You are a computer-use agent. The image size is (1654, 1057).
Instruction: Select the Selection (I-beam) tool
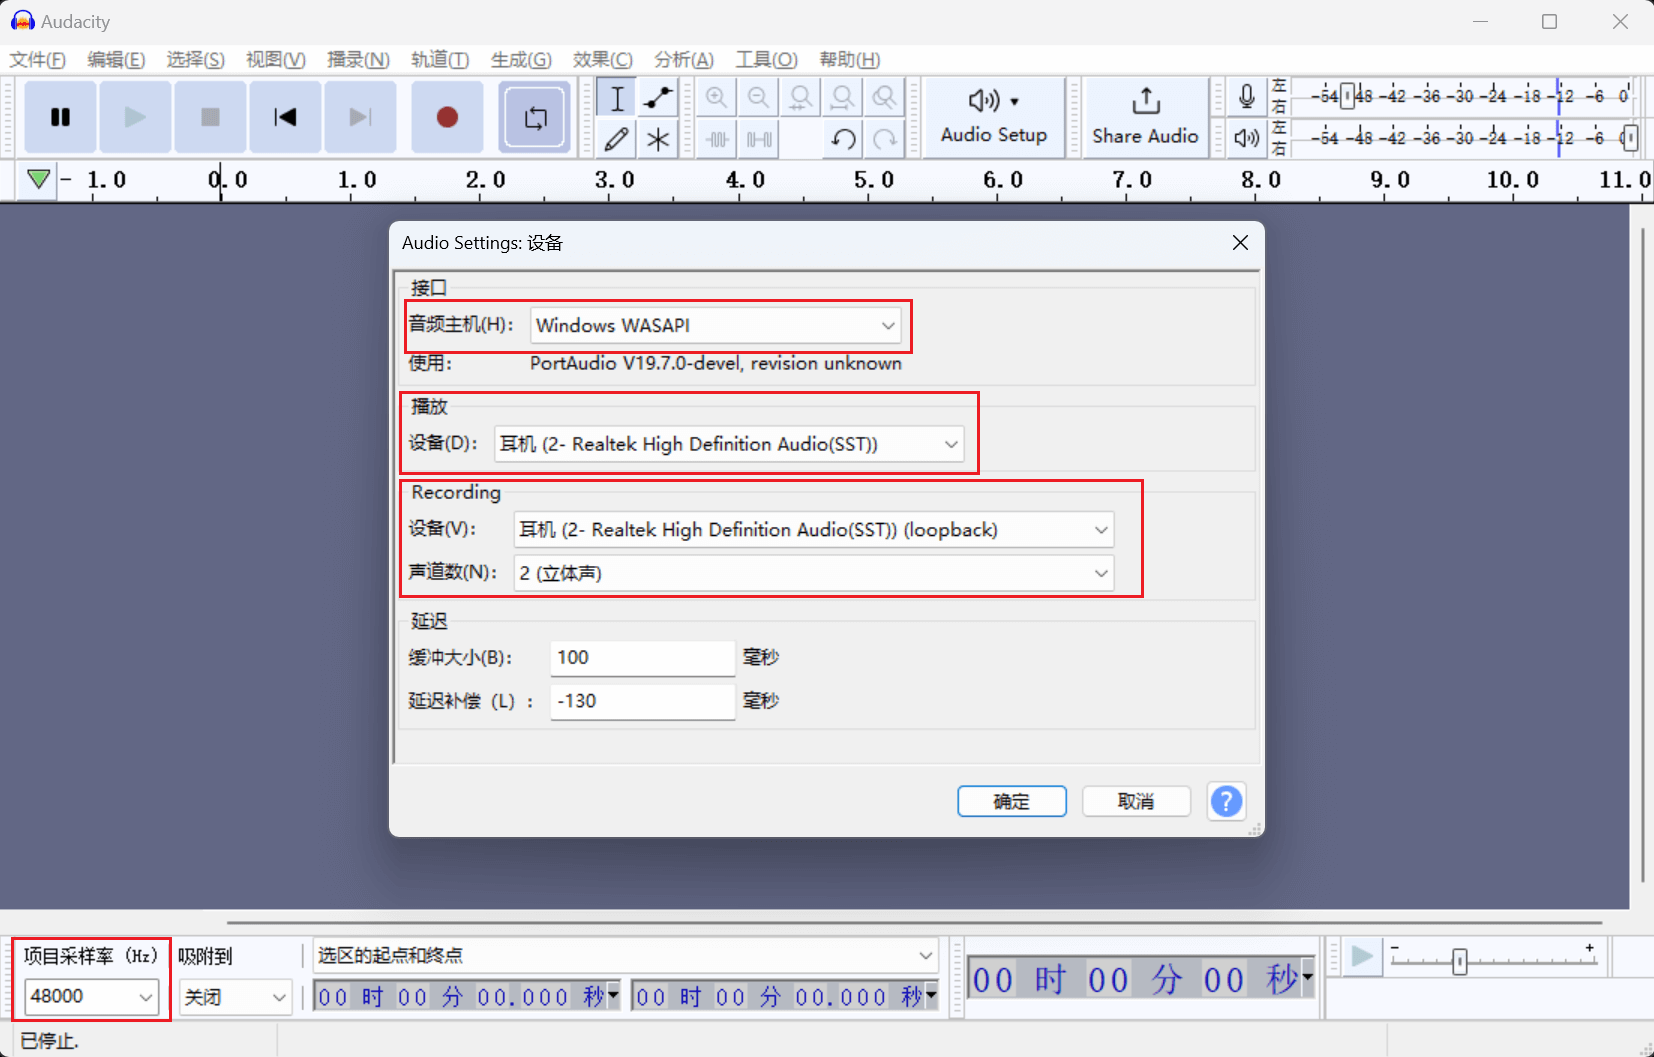click(x=617, y=98)
